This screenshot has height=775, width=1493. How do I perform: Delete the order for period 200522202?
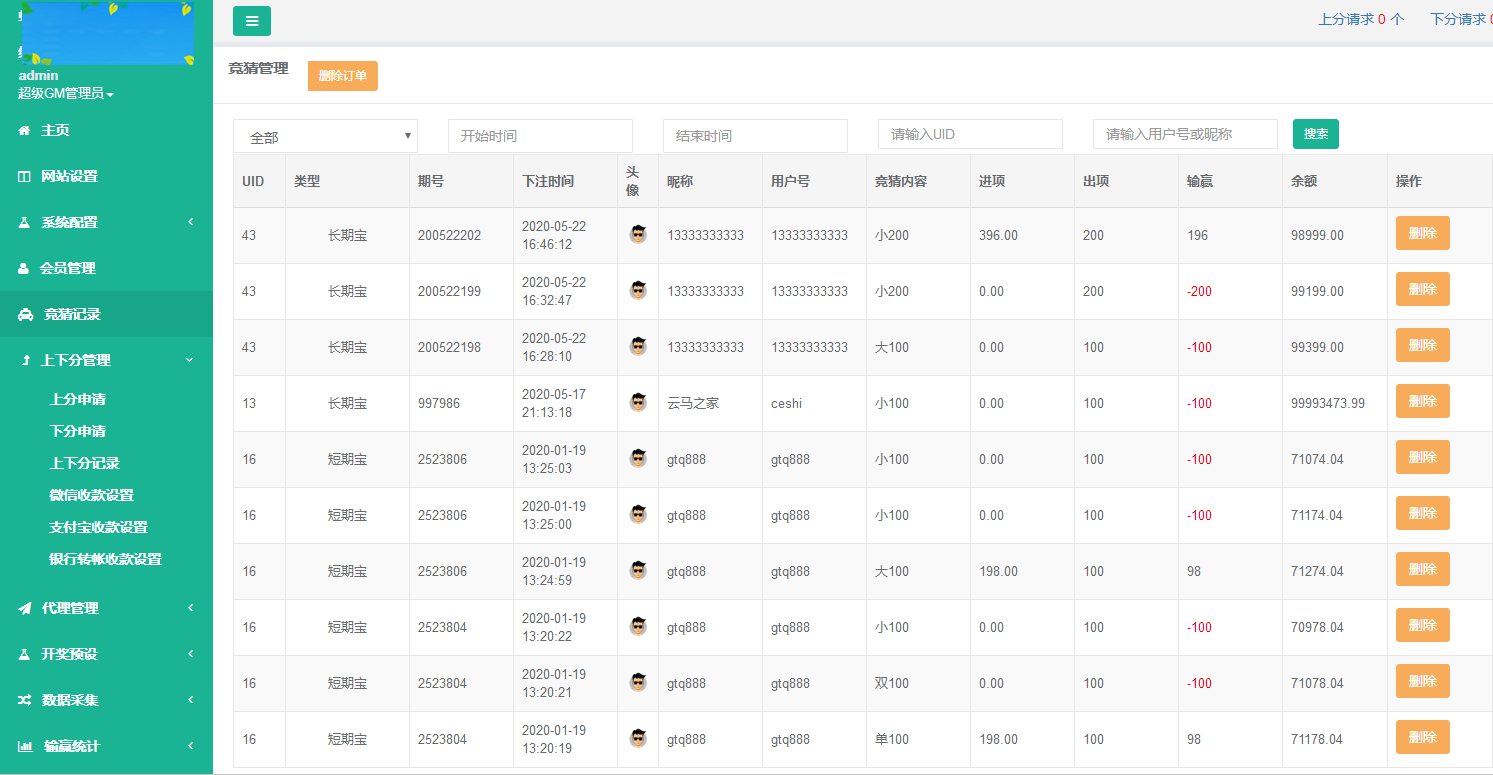(1422, 234)
